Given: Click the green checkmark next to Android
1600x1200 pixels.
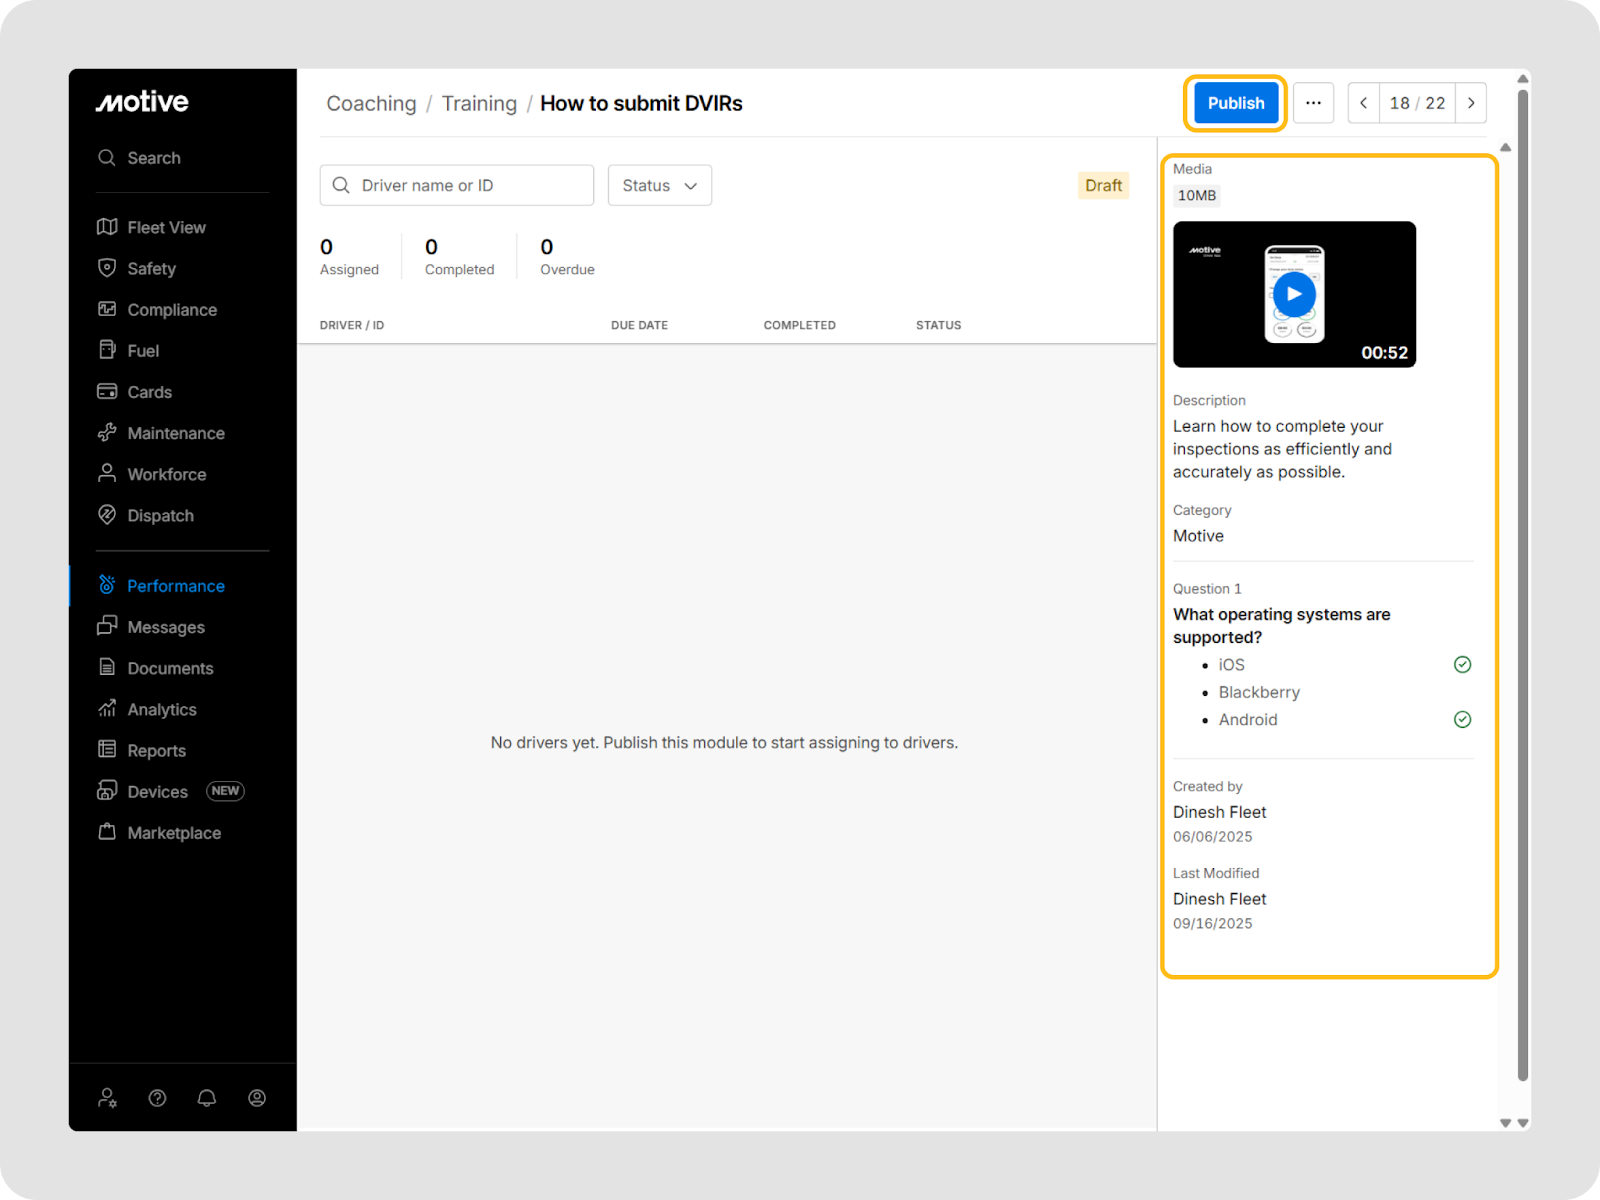Looking at the screenshot, I should pos(1462,720).
